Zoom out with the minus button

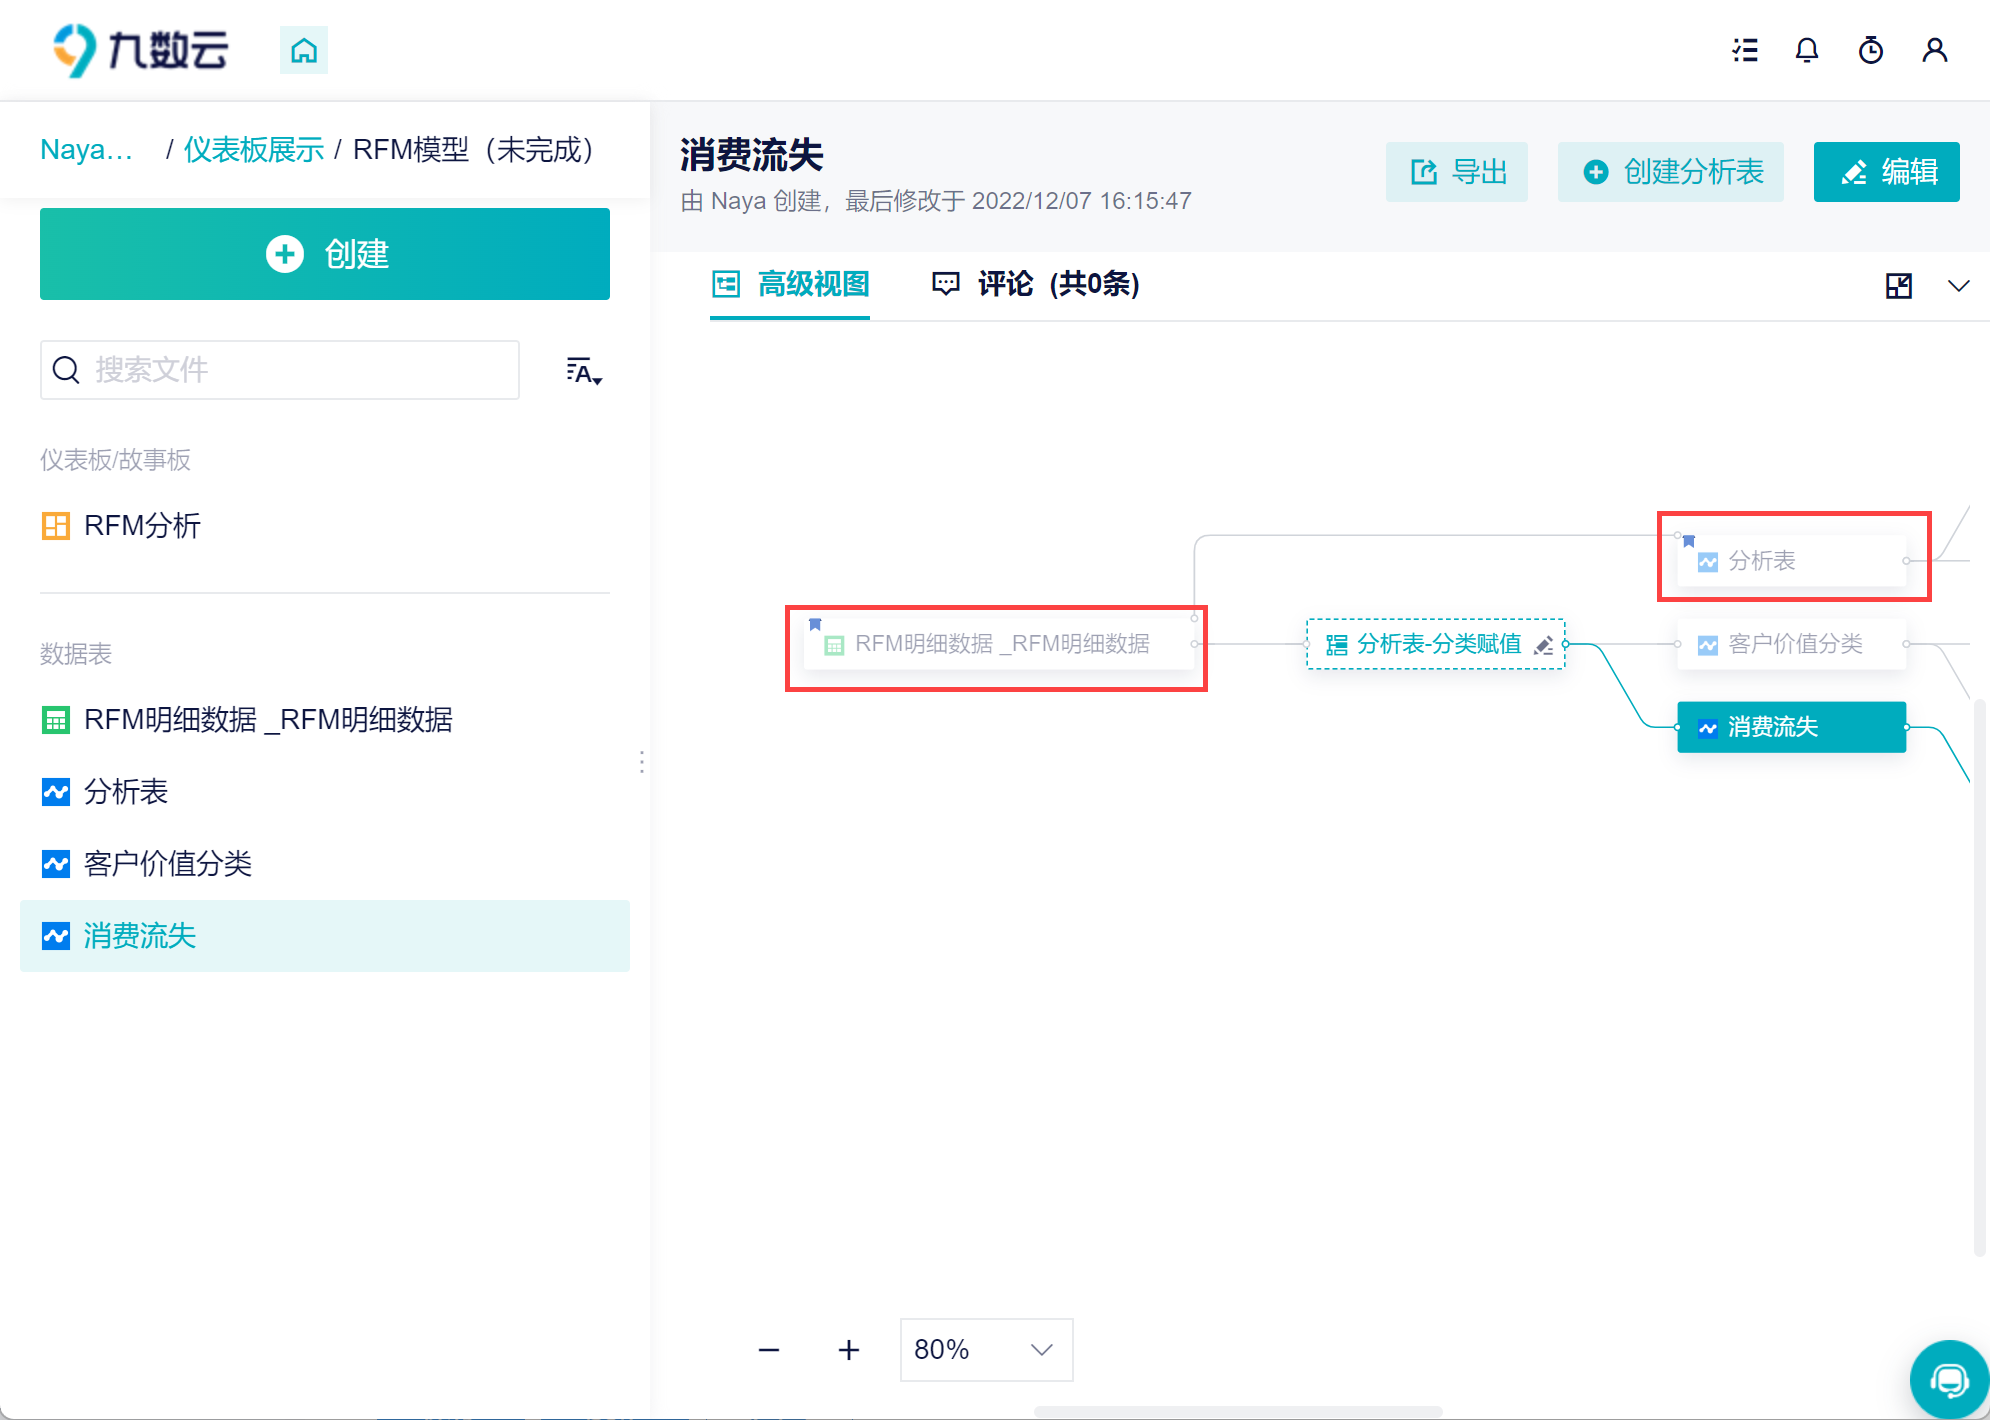click(x=768, y=1350)
